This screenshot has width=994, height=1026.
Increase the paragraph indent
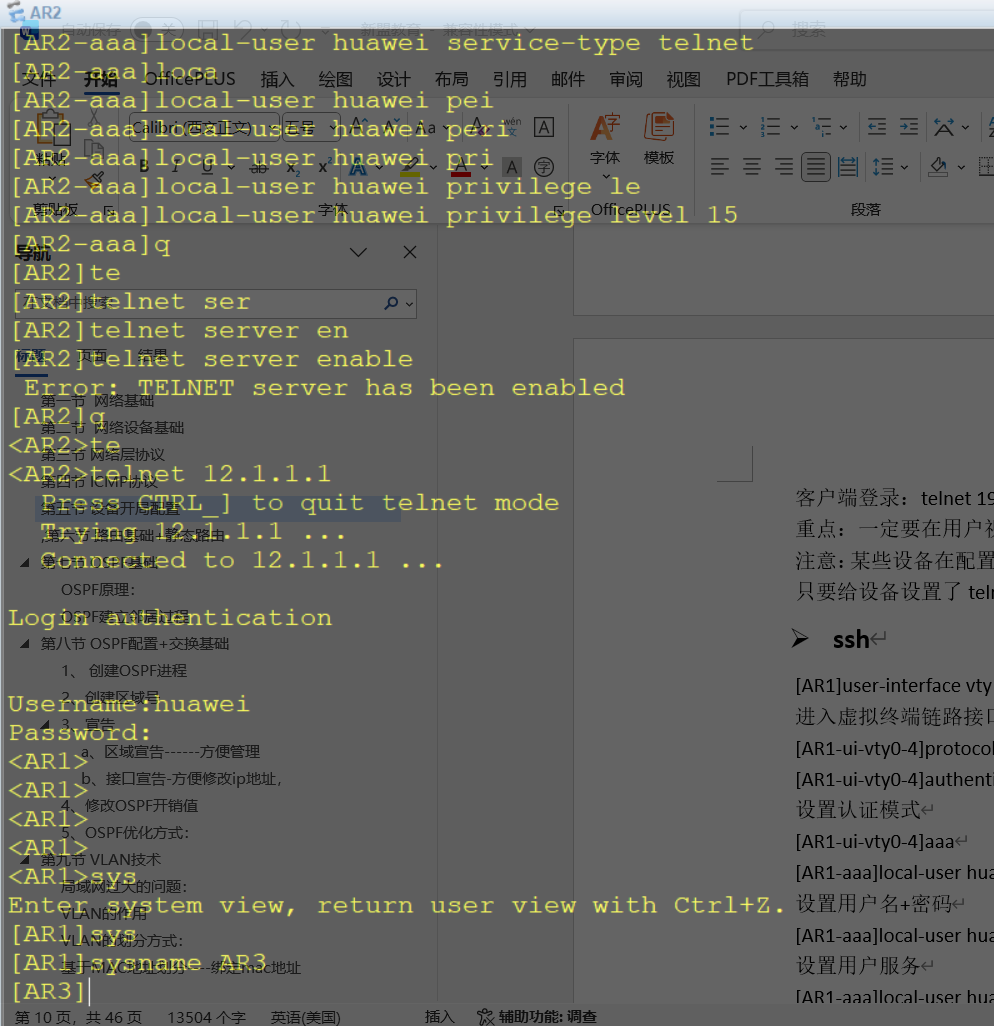909,127
